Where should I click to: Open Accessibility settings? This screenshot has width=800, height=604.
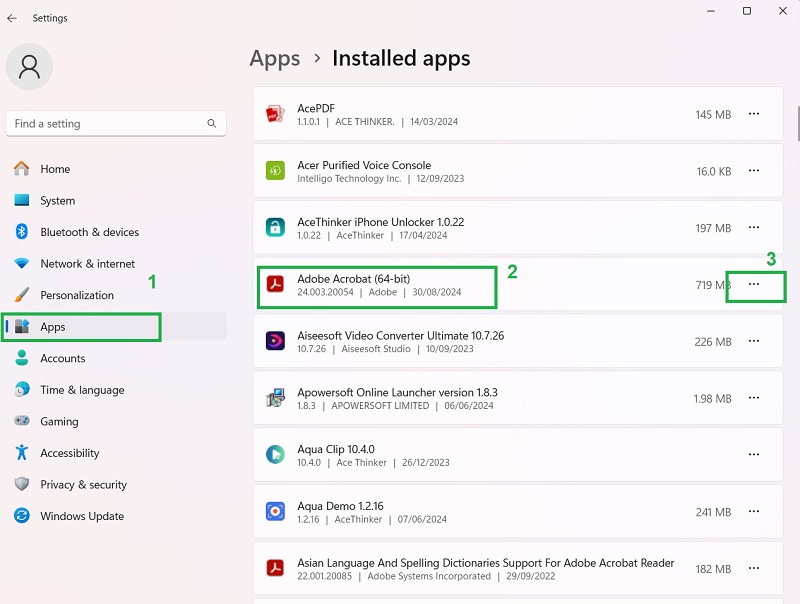[116, 453]
